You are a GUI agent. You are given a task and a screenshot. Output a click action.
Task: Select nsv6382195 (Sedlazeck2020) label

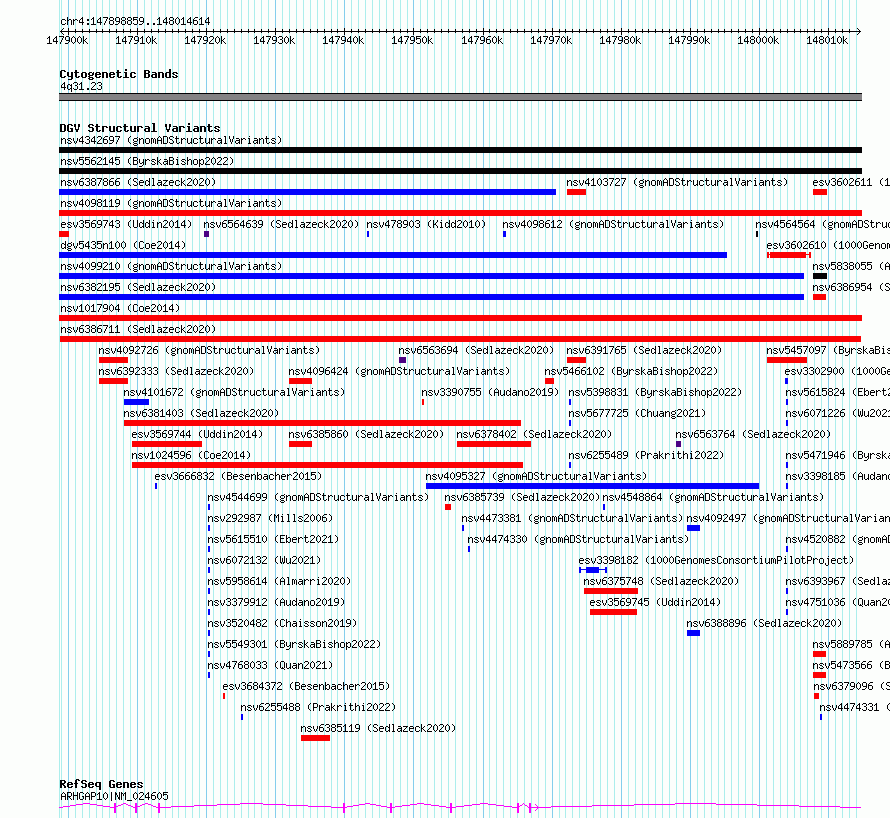pyautogui.click(x=138, y=287)
